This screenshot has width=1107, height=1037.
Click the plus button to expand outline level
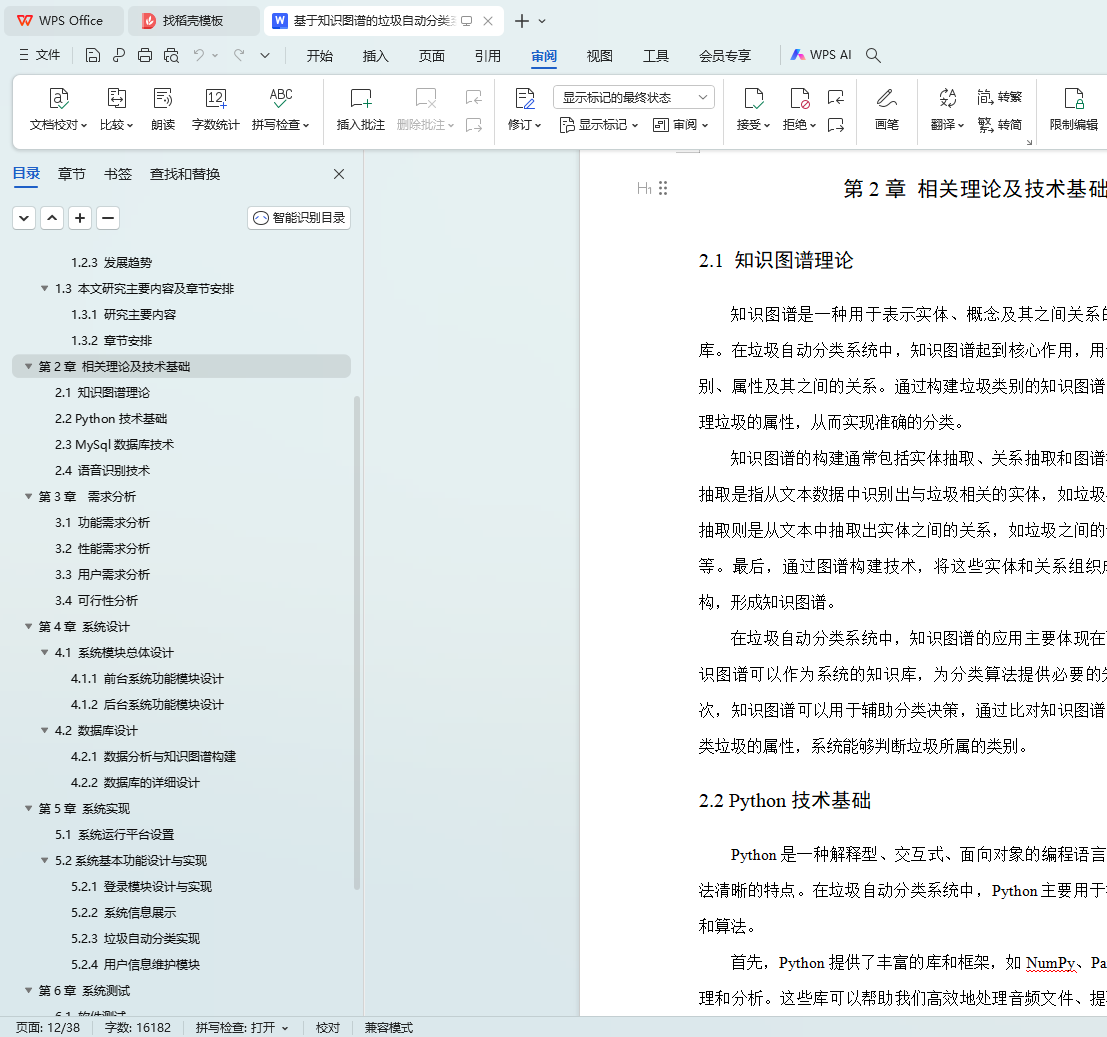(80, 218)
